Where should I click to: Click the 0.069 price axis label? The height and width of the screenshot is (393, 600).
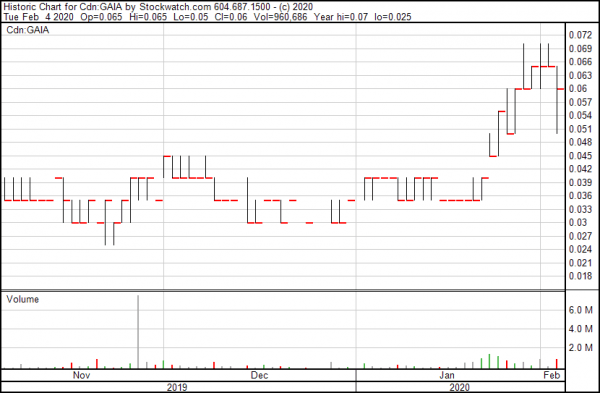580,49
